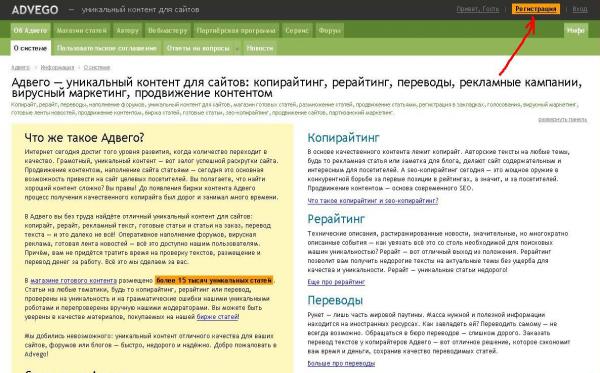Click the О системе breadcrumb link
The width and height of the screenshot is (600, 373).
[x=97, y=67]
